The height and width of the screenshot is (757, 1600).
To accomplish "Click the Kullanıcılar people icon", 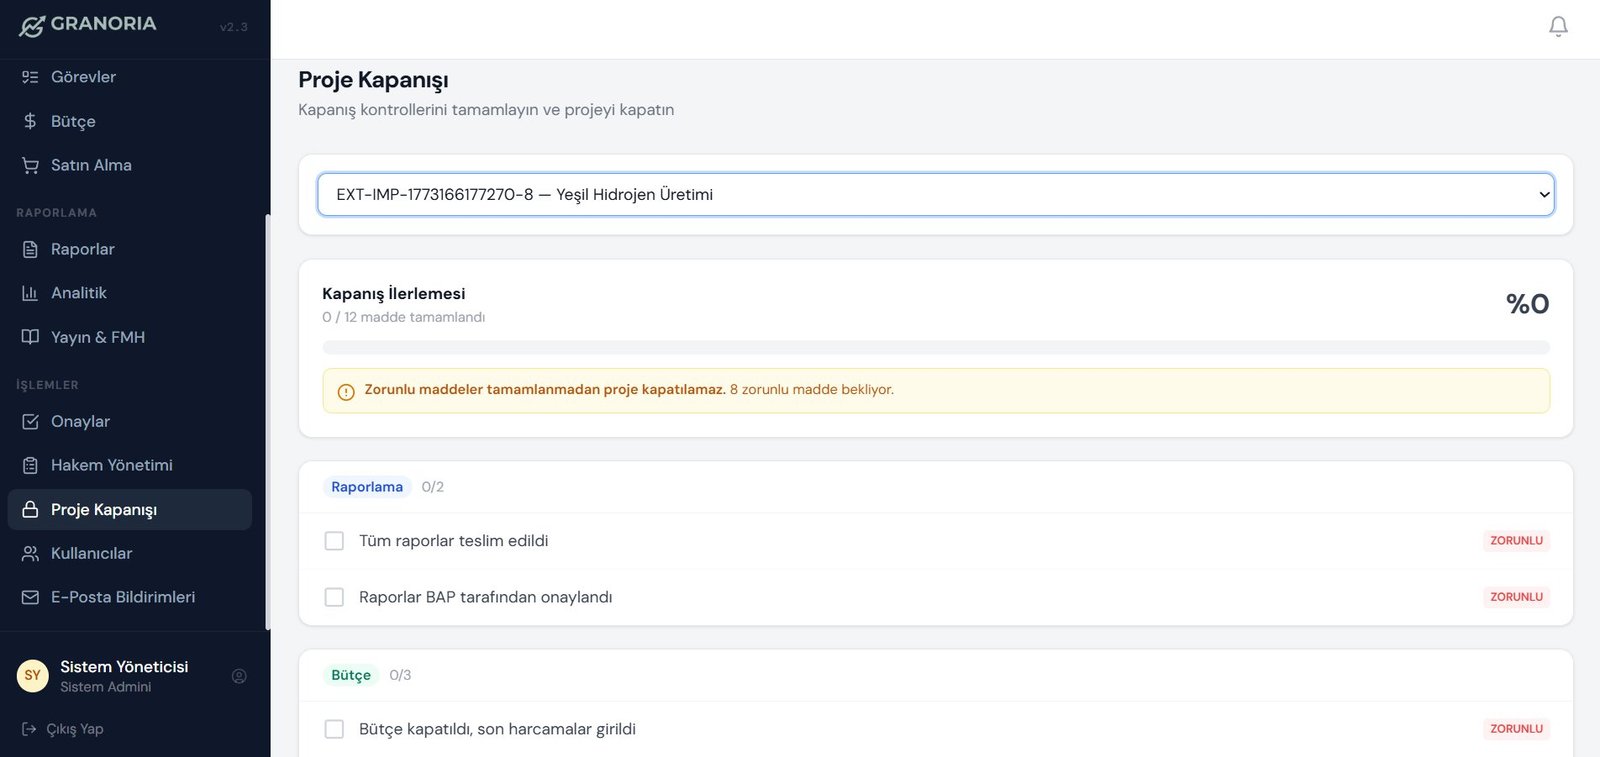I will [30, 553].
